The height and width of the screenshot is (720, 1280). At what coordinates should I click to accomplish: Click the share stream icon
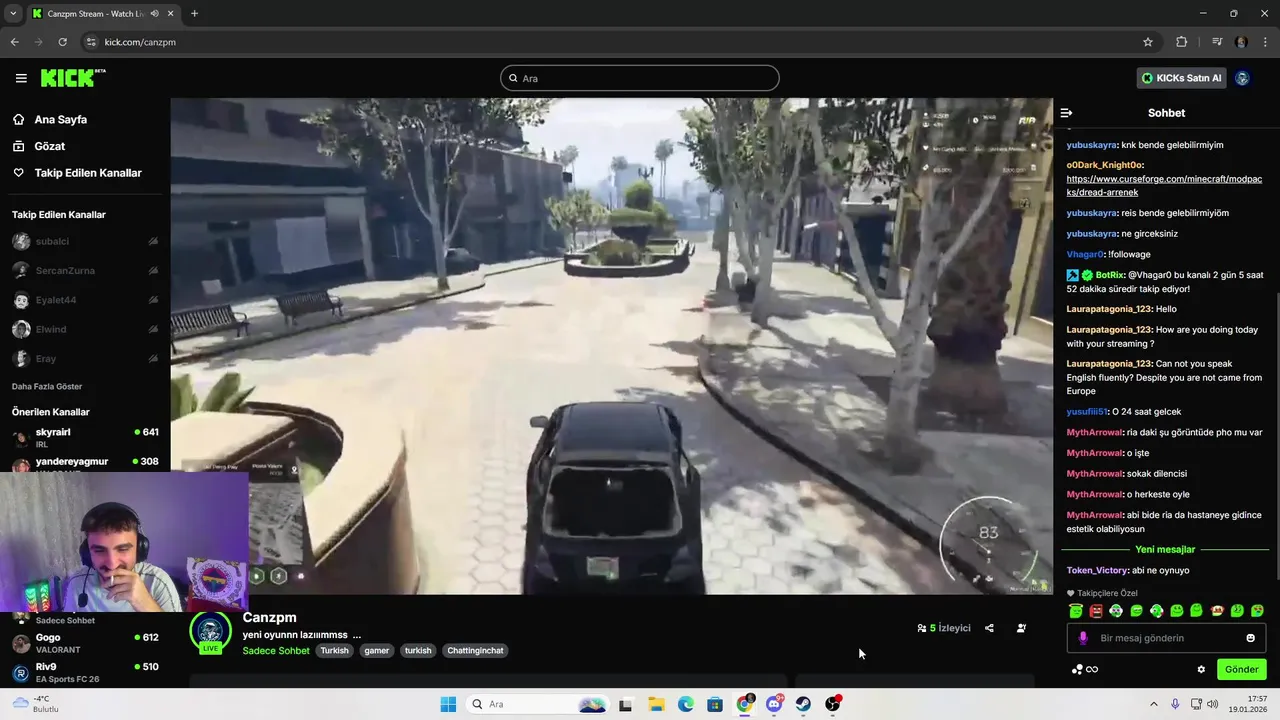pyautogui.click(x=989, y=628)
